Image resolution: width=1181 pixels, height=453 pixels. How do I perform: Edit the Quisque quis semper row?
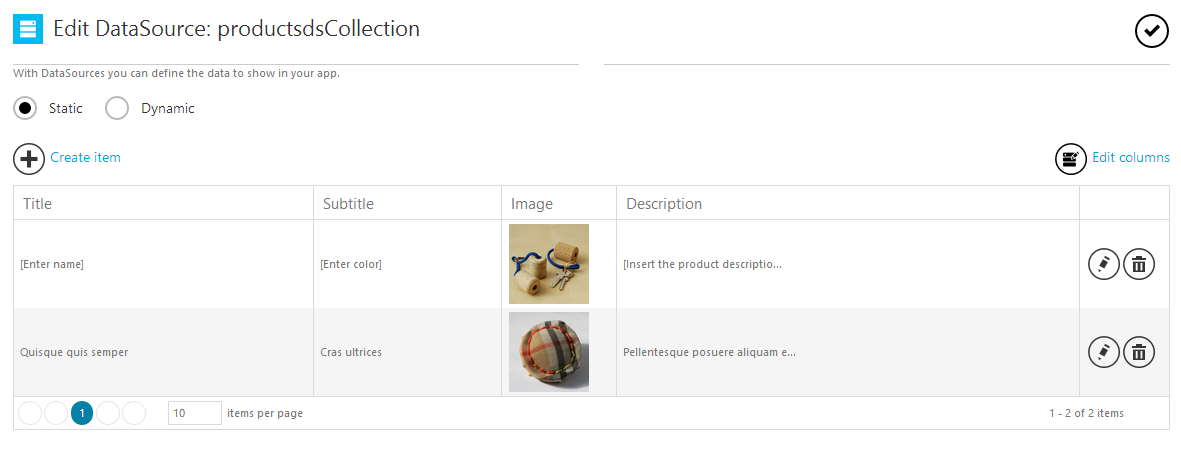click(x=1104, y=352)
